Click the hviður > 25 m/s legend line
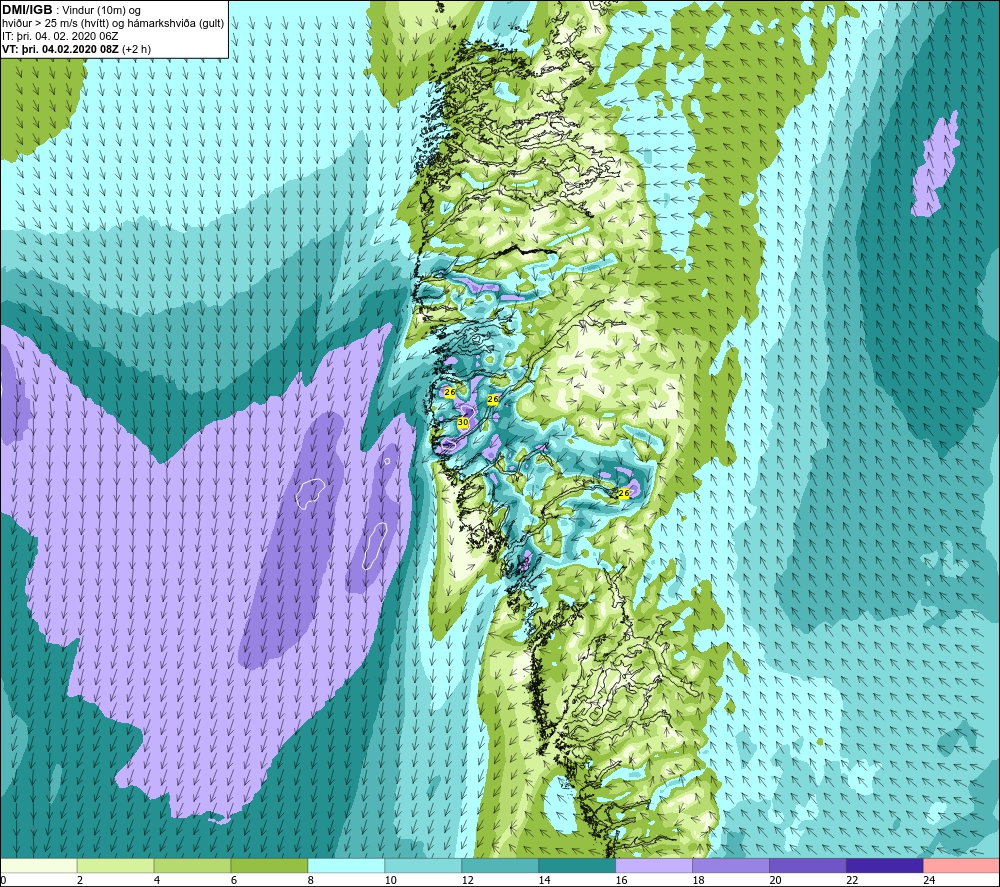 [x=113, y=24]
